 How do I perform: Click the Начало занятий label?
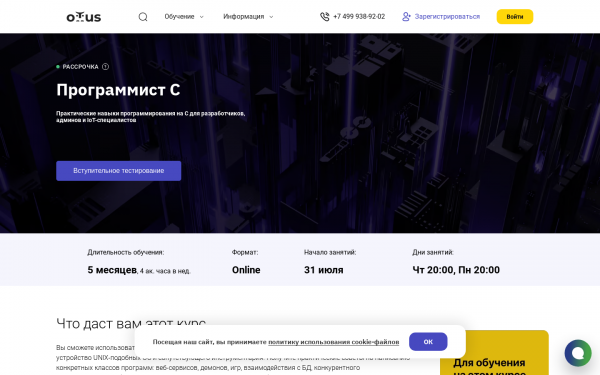pos(330,252)
